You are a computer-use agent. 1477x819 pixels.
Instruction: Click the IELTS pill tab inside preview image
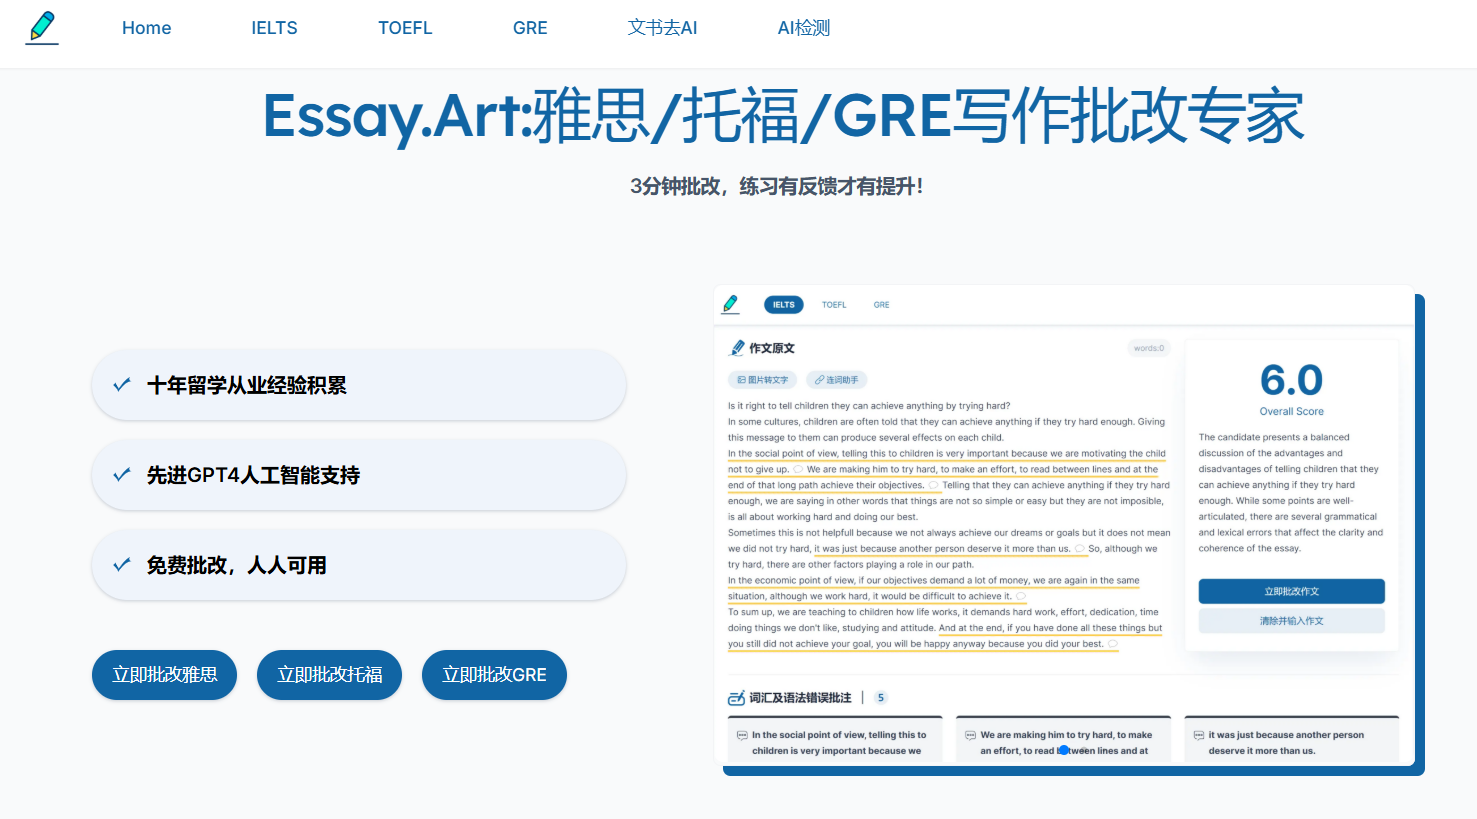click(784, 305)
